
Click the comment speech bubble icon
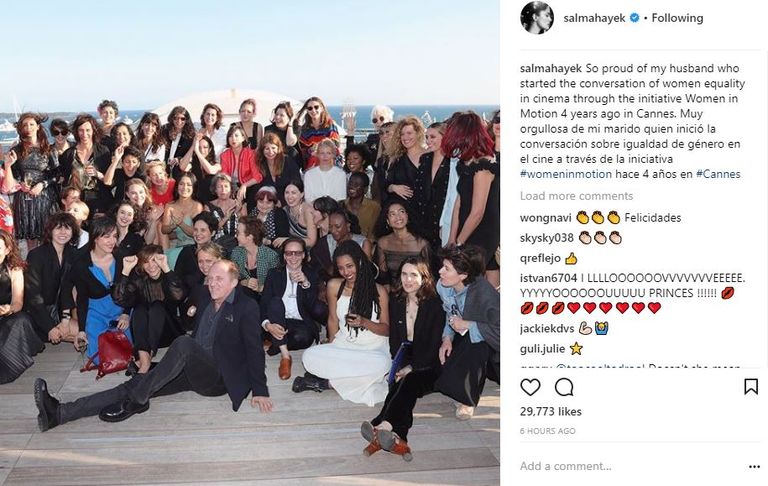coord(564,387)
